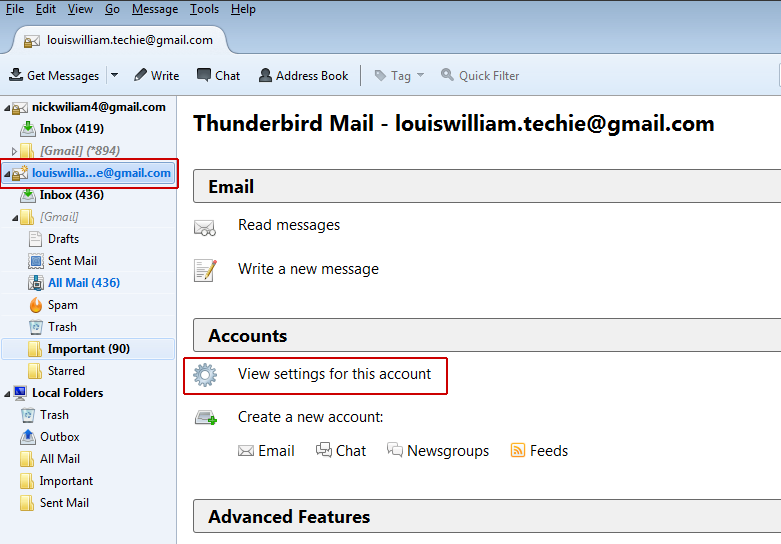Select the Starred folder
This screenshot has width=781, height=544.
66,371
